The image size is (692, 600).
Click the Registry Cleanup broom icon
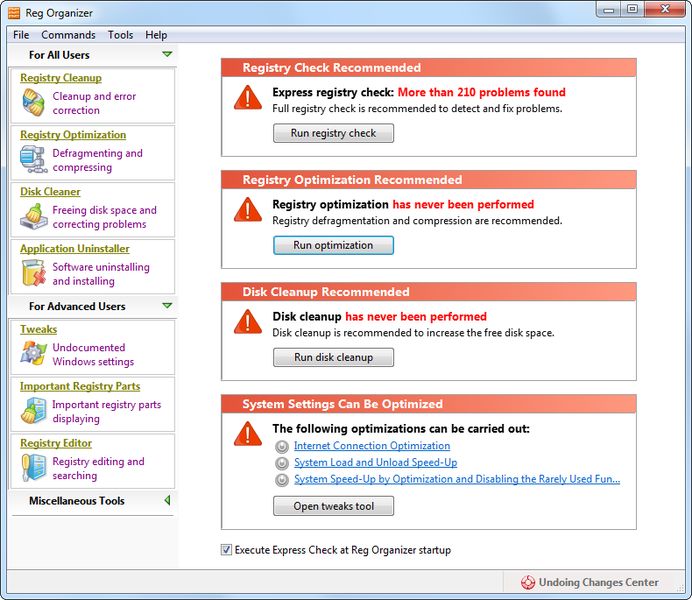pyautogui.click(x=34, y=102)
